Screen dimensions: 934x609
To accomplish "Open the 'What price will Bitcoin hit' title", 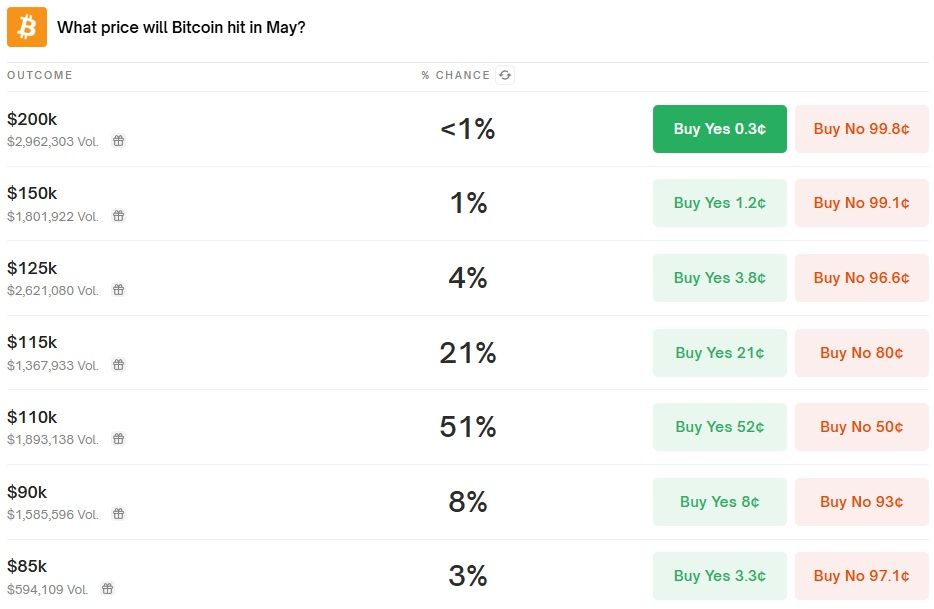I will point(181,27).
